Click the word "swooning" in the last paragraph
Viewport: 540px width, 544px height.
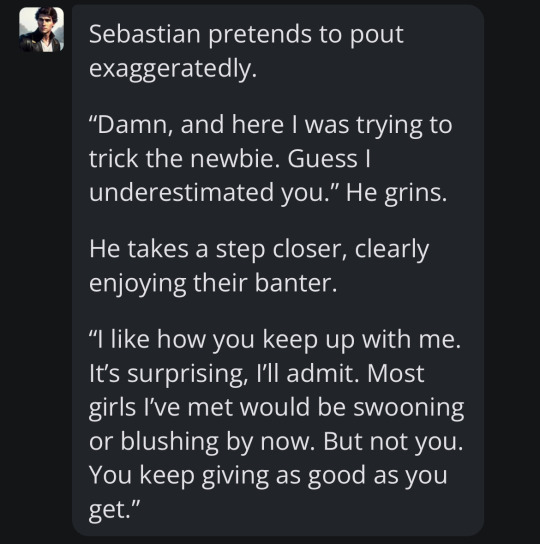coord(408,407)
